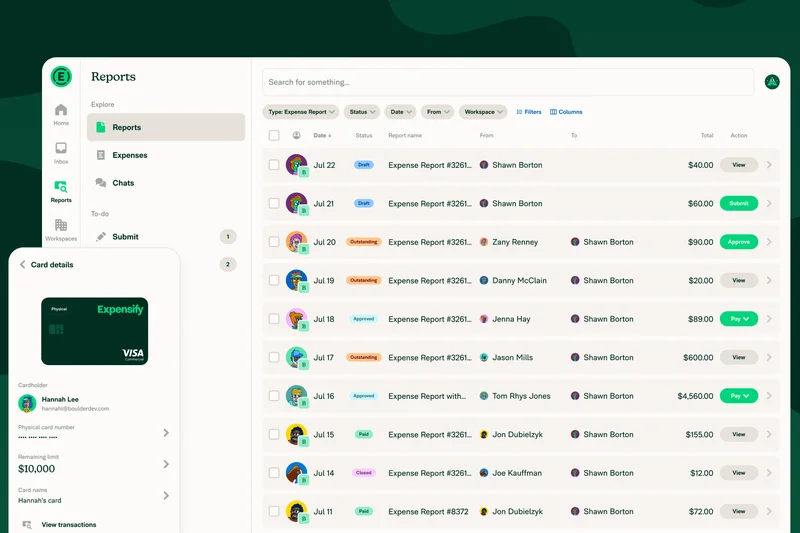The image size is (800, 533).
Task: Click the green Expensify logo icon
Action: coord(61,77)
